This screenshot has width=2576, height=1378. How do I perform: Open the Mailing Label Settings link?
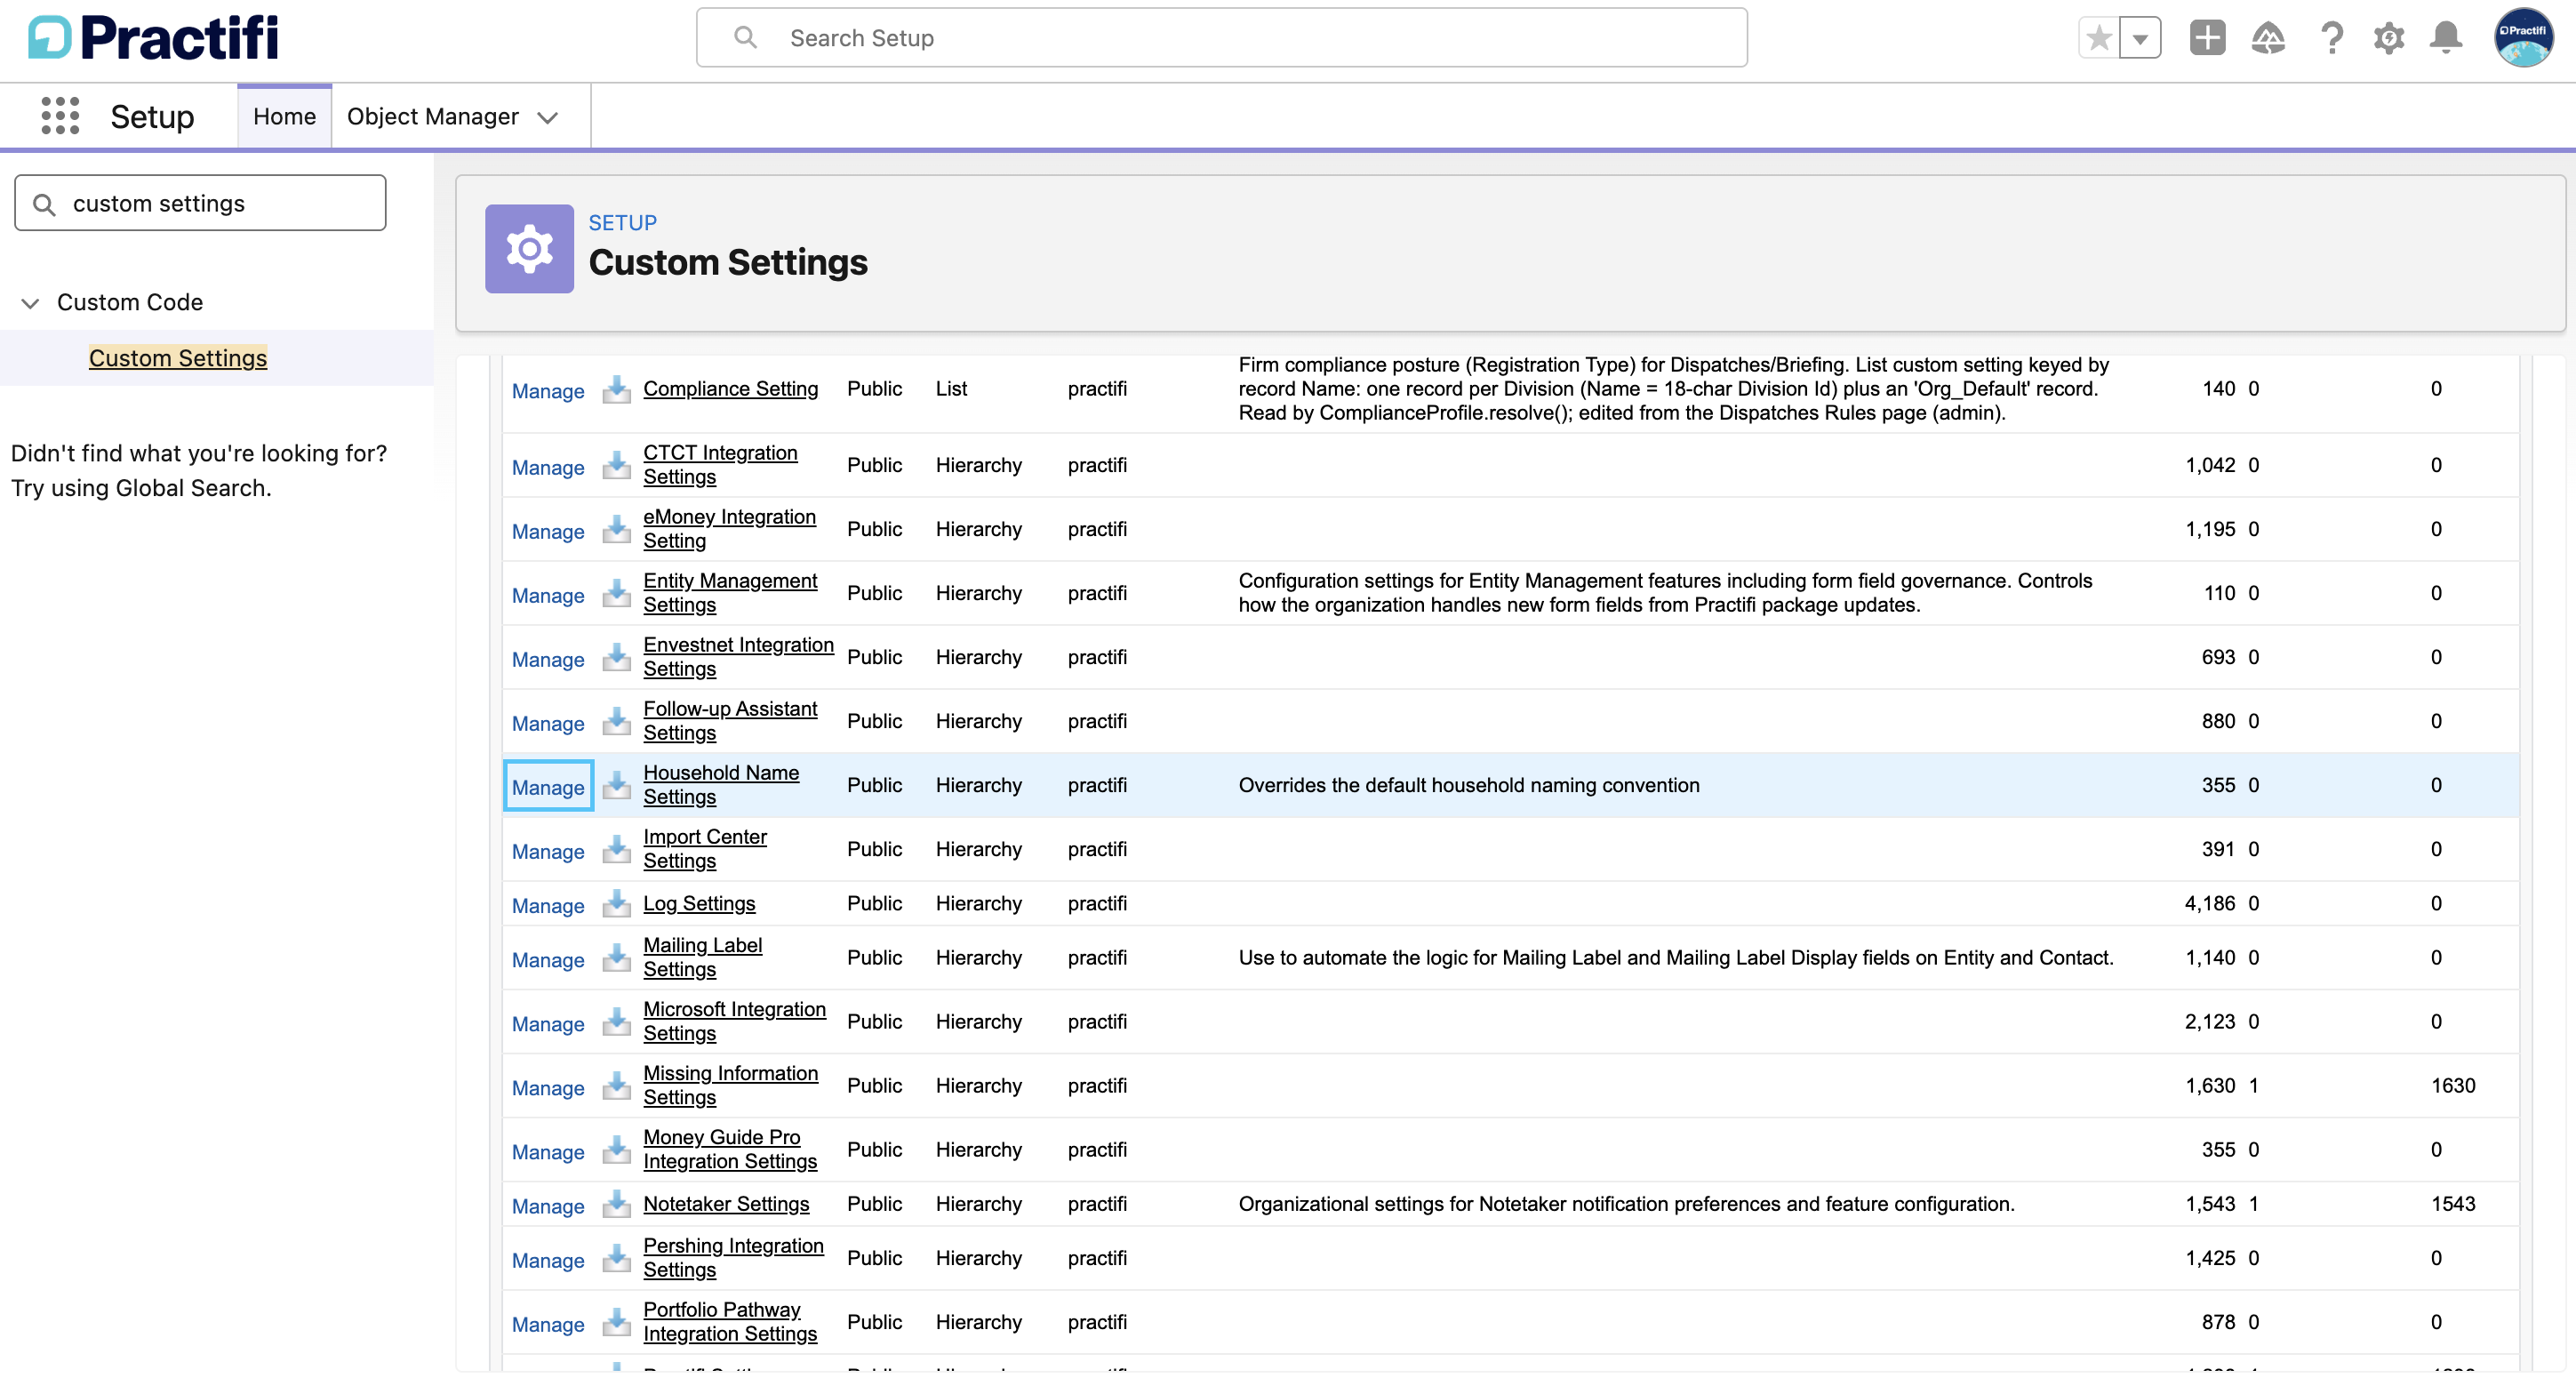pos(702,957)
